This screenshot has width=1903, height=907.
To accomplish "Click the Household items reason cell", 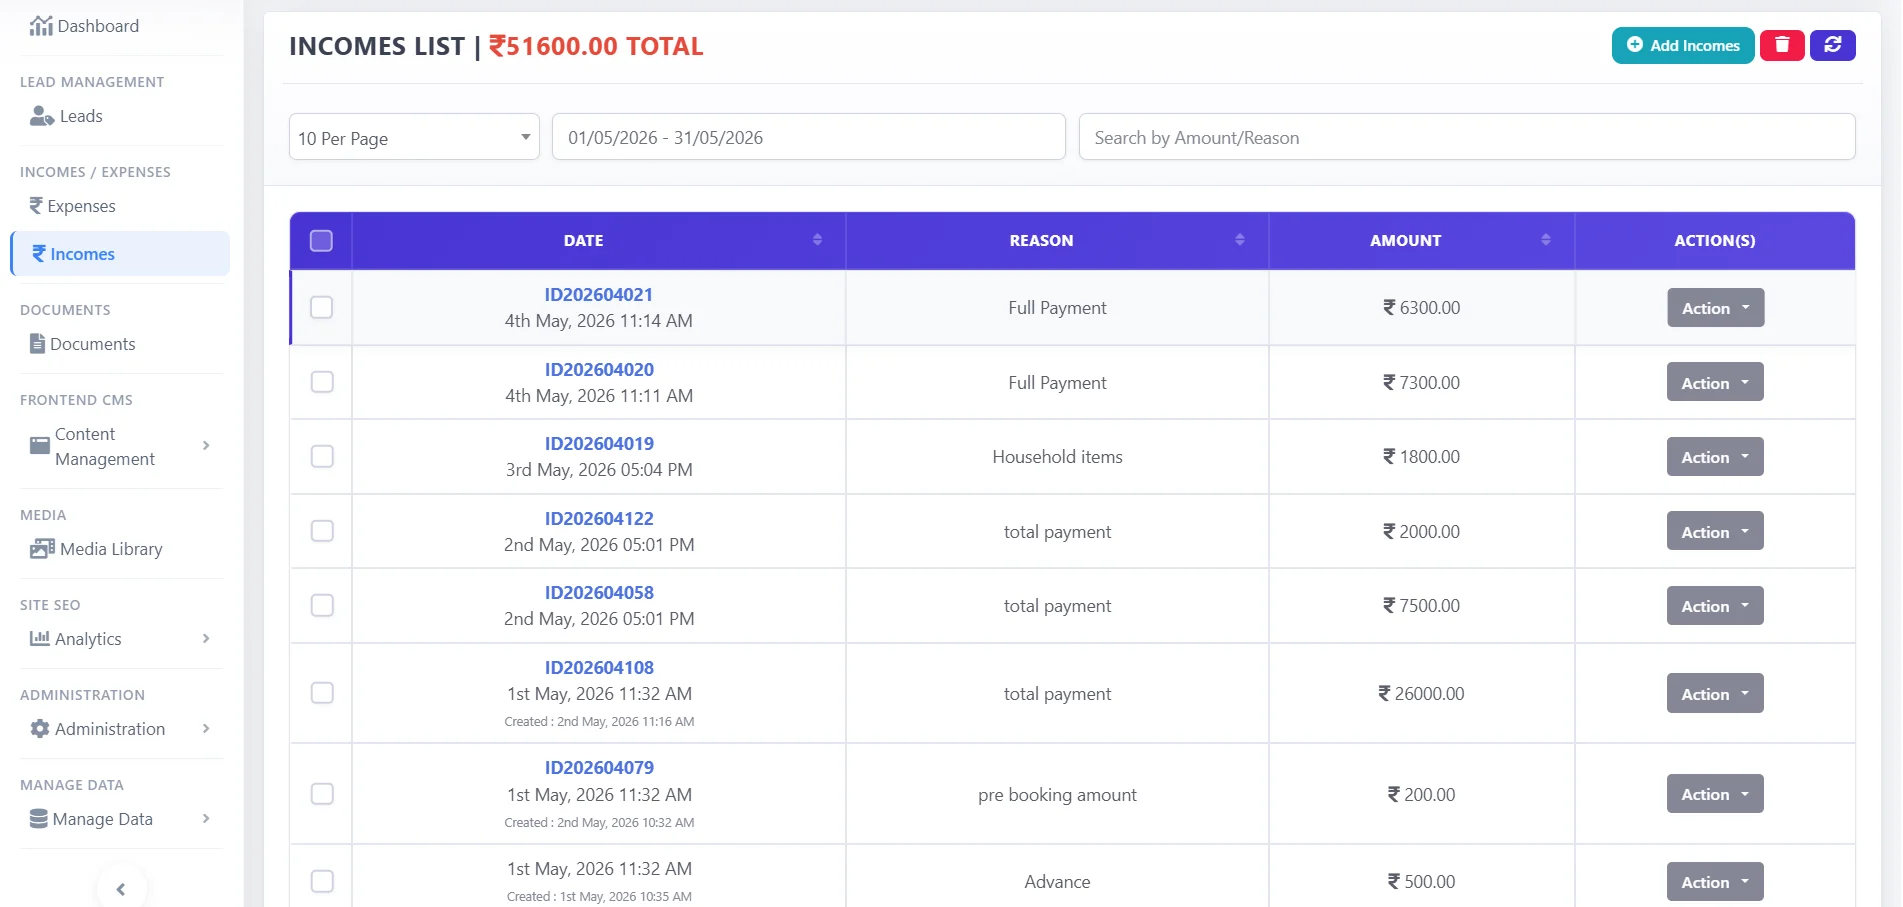I will tap(1057, 457).
